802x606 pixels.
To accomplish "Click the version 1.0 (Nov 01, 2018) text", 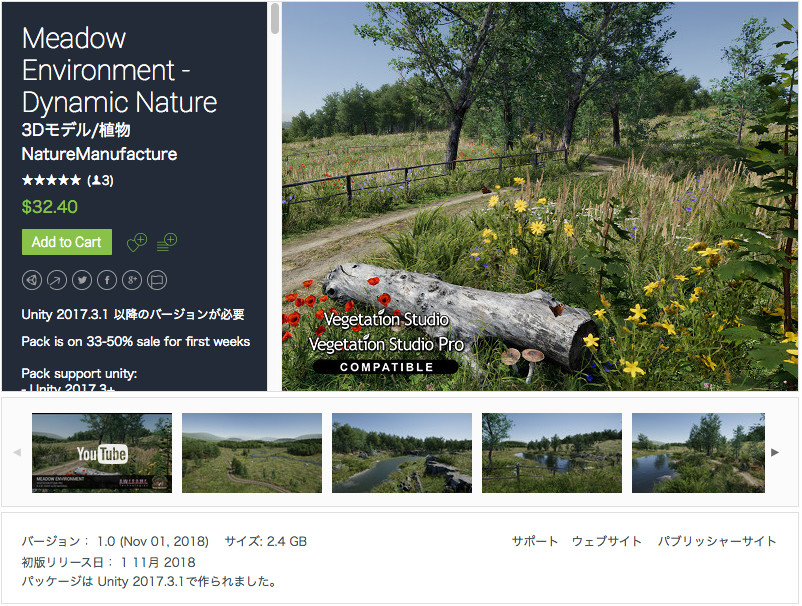I will pyautogui.click(x=115, y=541).
